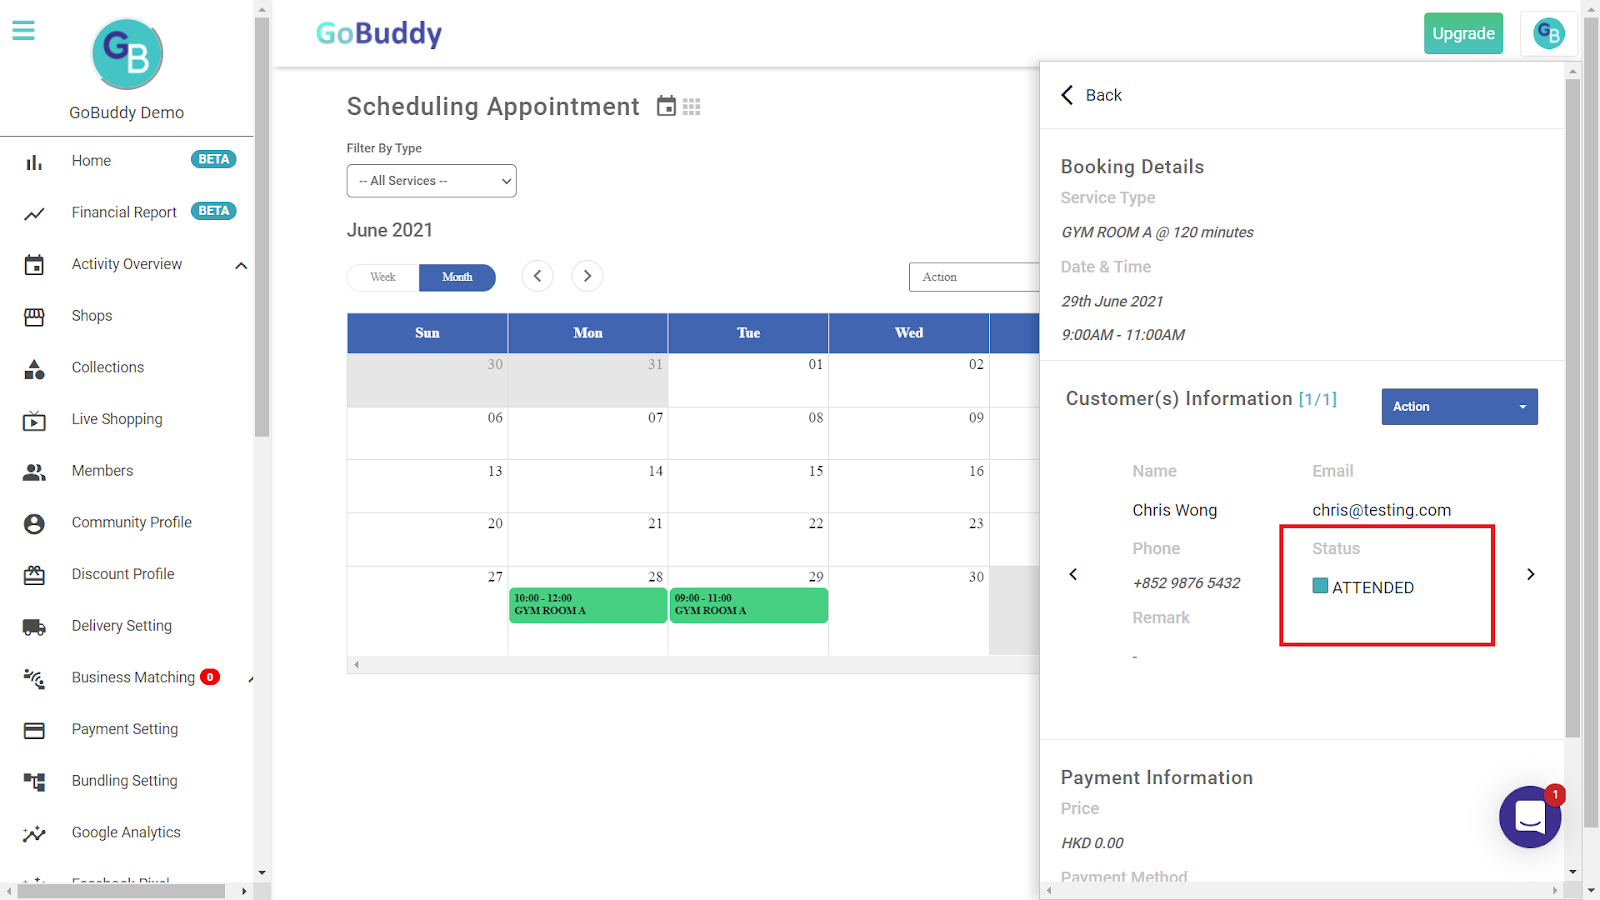Click the Business Matching handshake icon
This screenshot has width=1600, height=900.
34,679
